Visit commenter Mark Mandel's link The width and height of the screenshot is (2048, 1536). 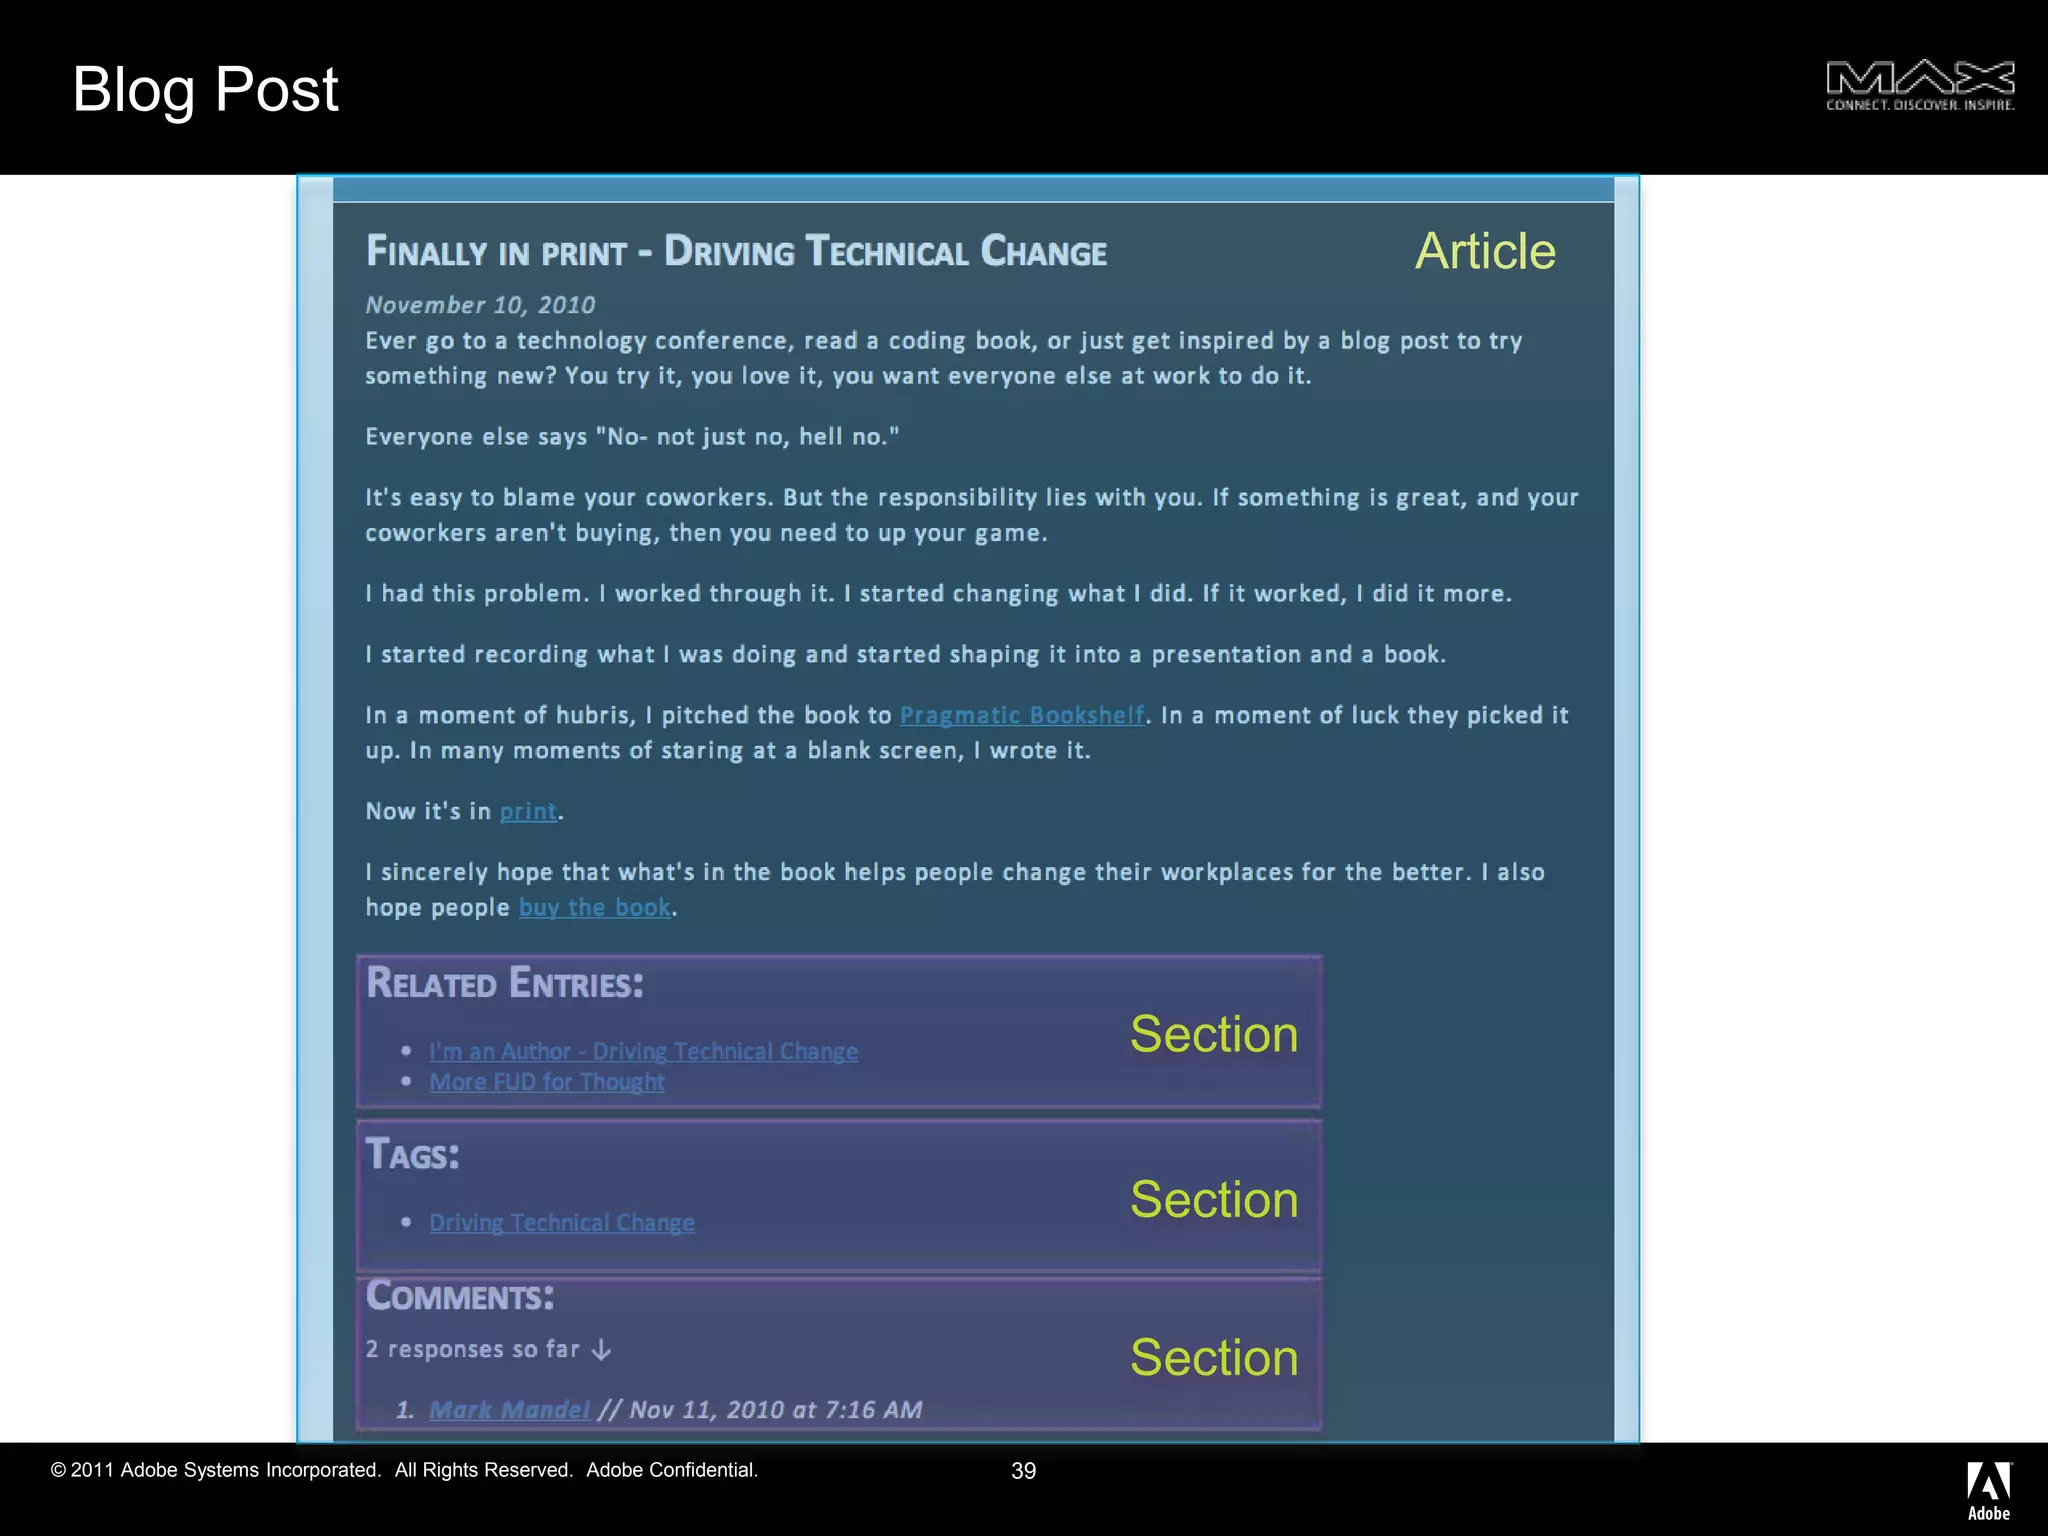coord(509,1410)
